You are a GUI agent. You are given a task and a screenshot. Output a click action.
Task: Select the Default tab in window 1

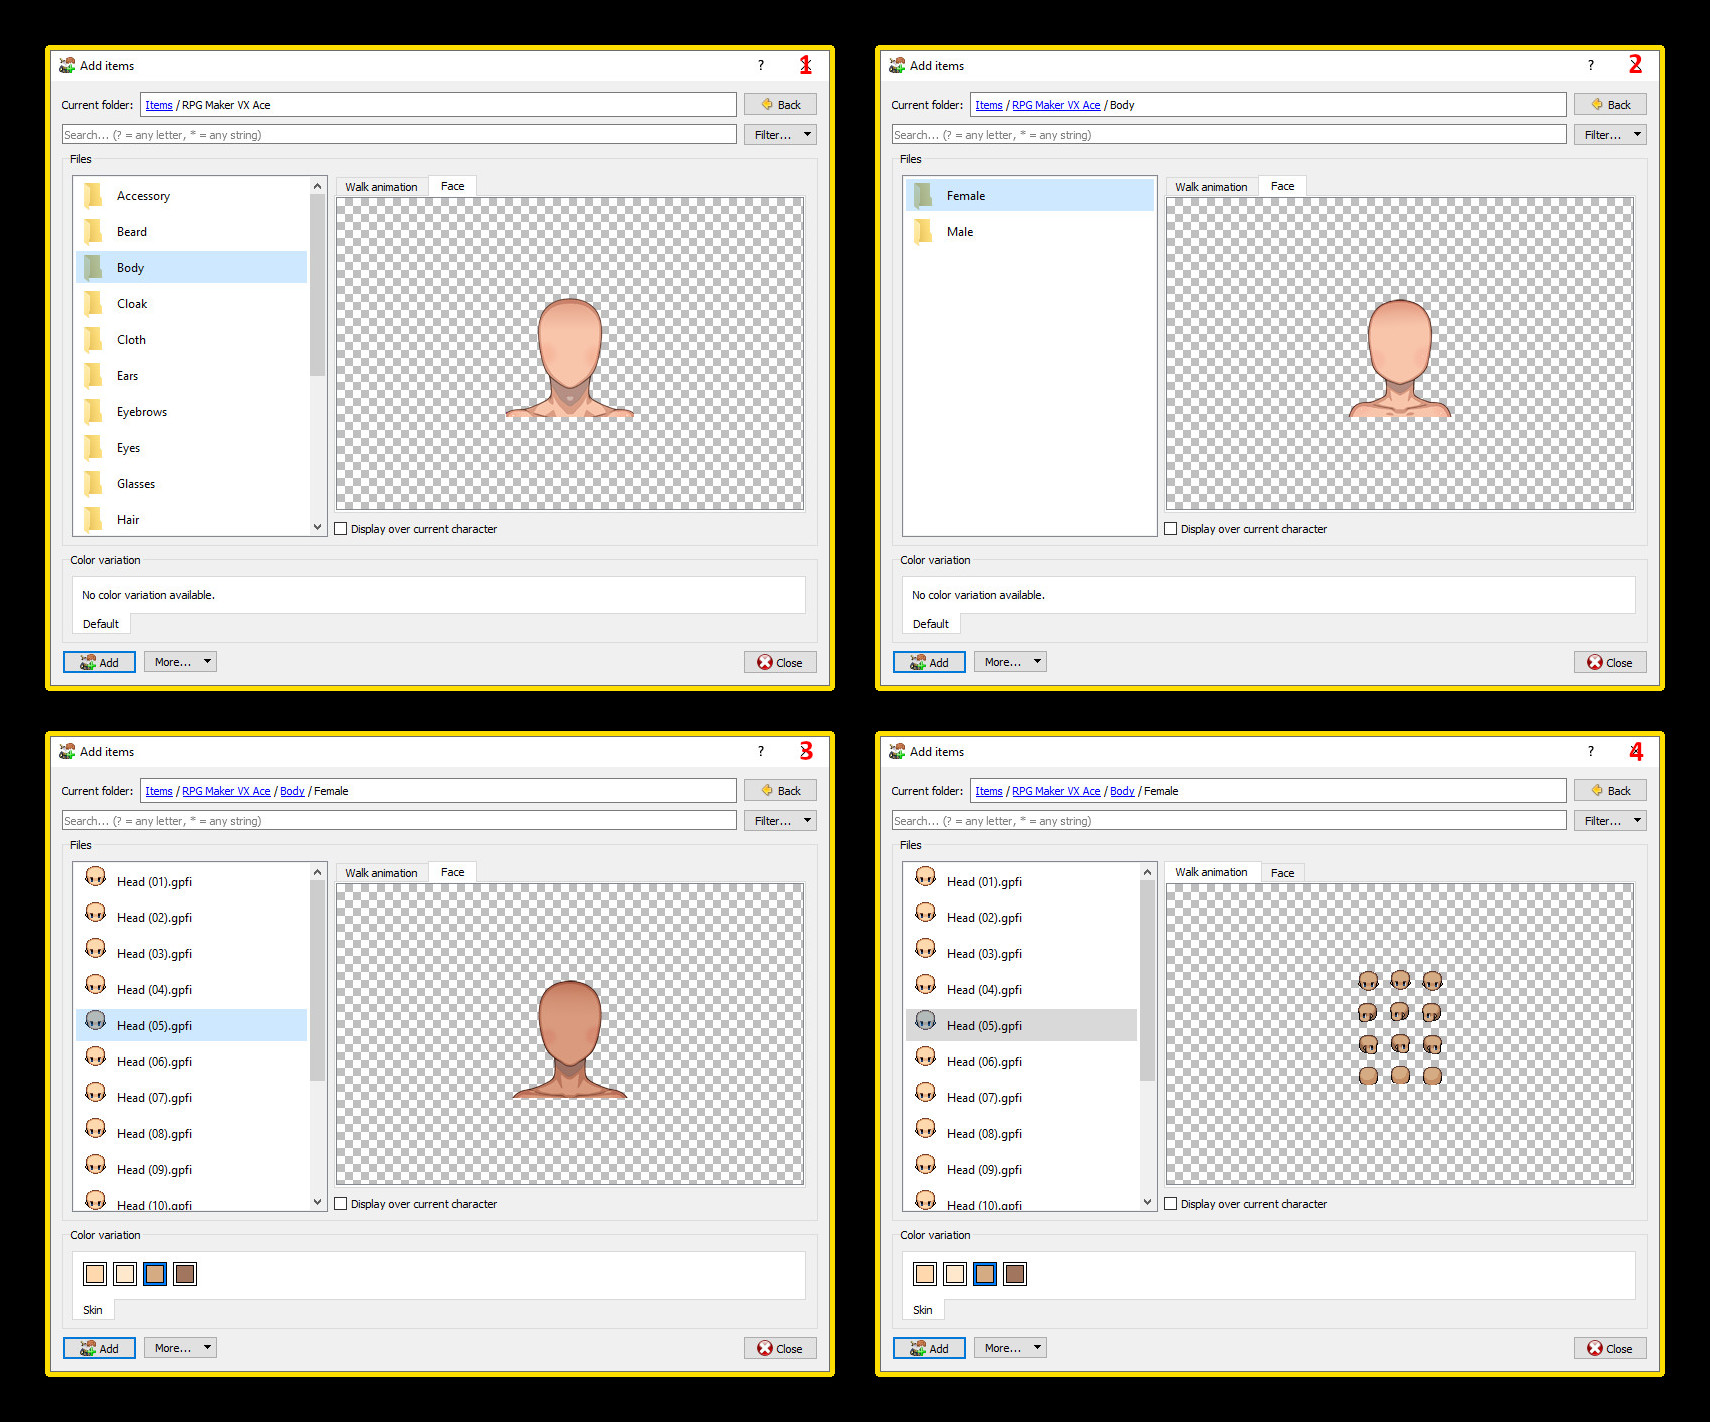click(100, 624)
